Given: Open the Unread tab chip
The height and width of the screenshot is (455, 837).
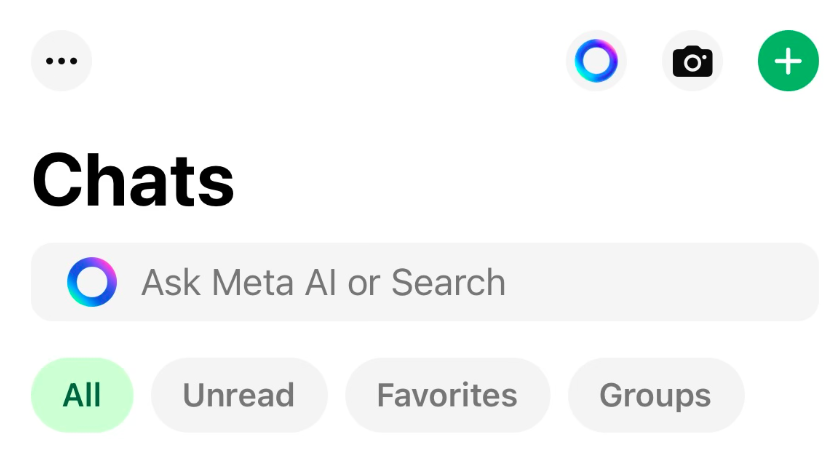Looking at the screenshot, I should (239, 395).
